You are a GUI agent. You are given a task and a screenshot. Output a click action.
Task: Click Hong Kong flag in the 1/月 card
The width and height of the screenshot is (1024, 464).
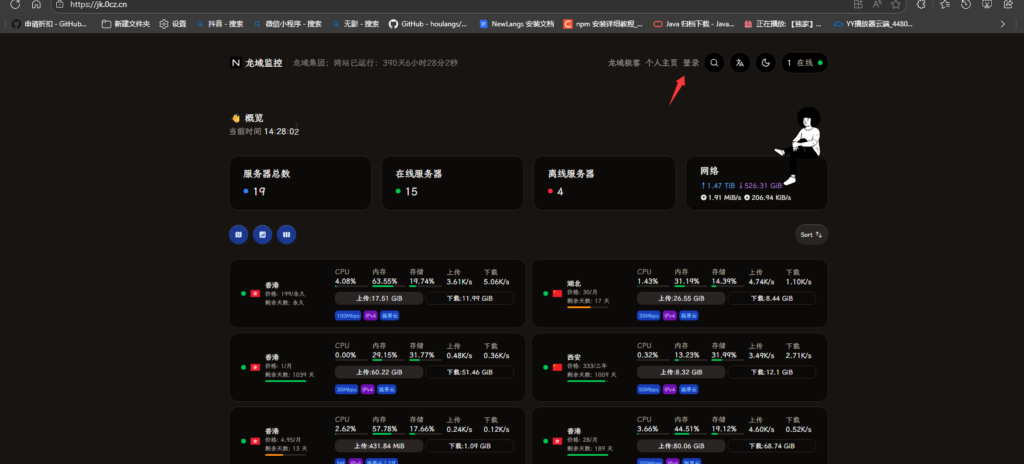(x=255, y=367)
